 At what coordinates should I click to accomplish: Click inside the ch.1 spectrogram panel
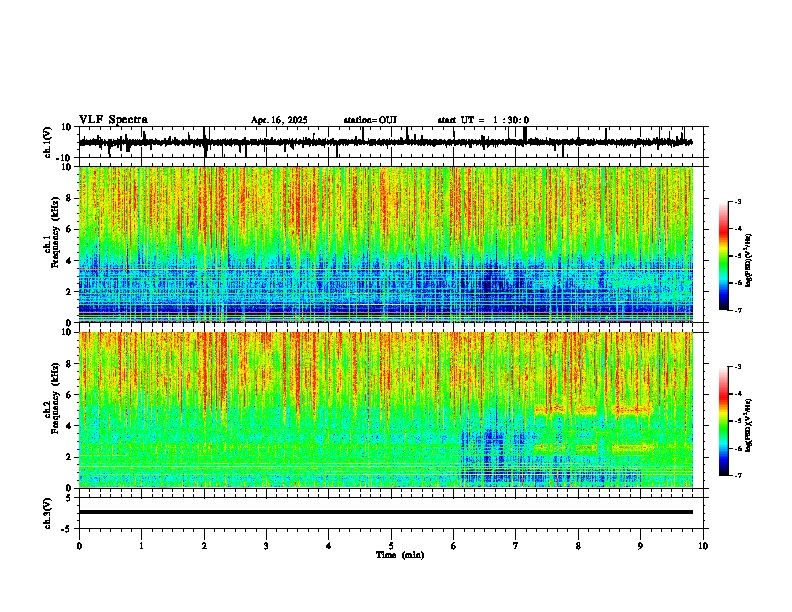click(386, 244)
